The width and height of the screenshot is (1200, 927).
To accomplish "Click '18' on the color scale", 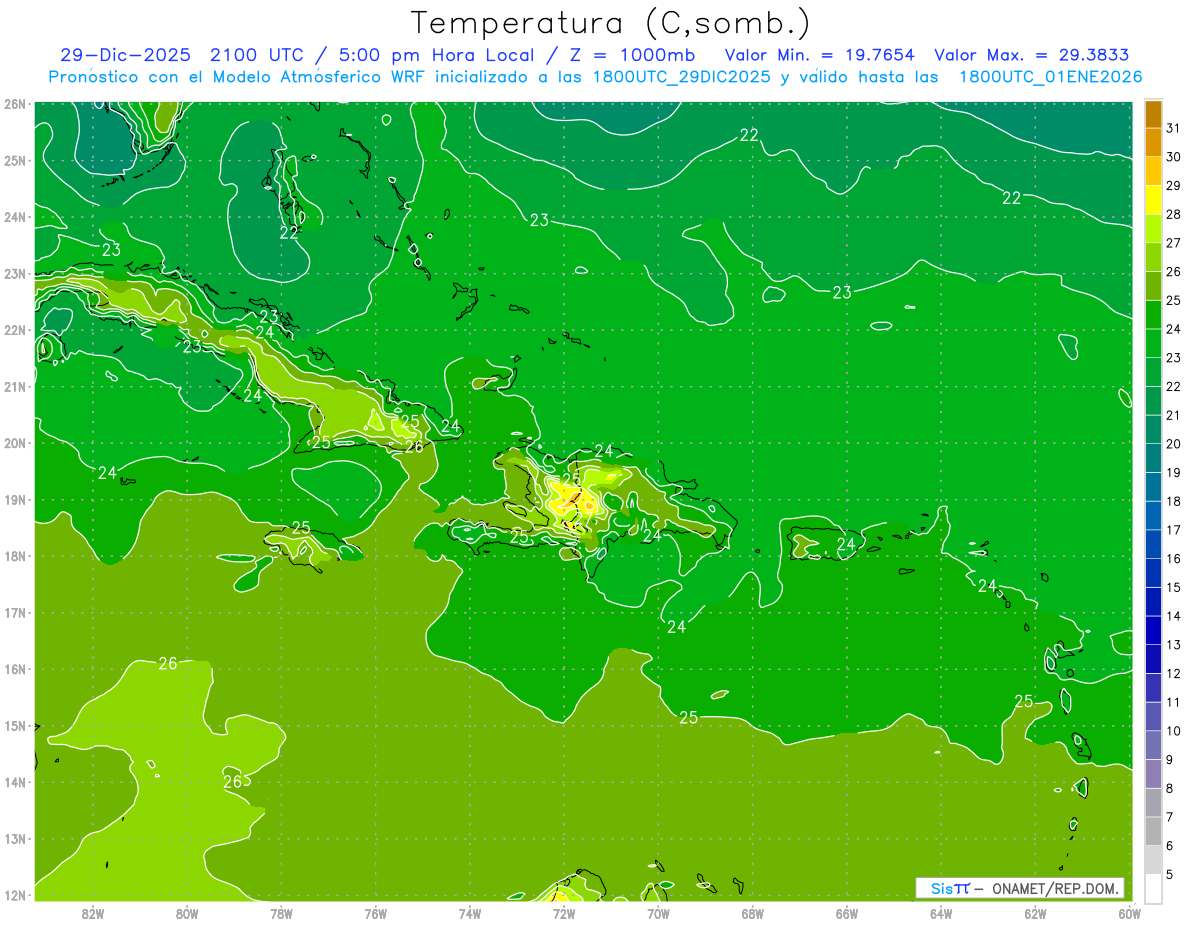I will [x=1174, y=501].
